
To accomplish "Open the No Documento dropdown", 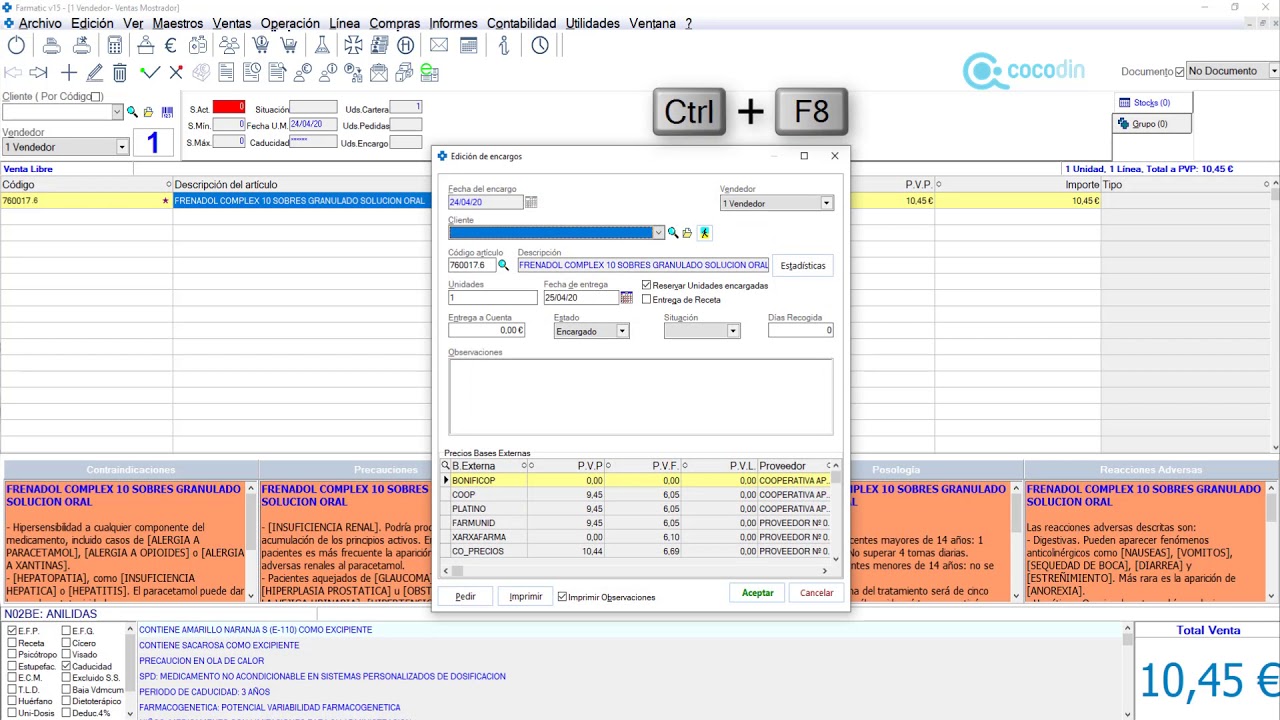I will [1274, 71].
